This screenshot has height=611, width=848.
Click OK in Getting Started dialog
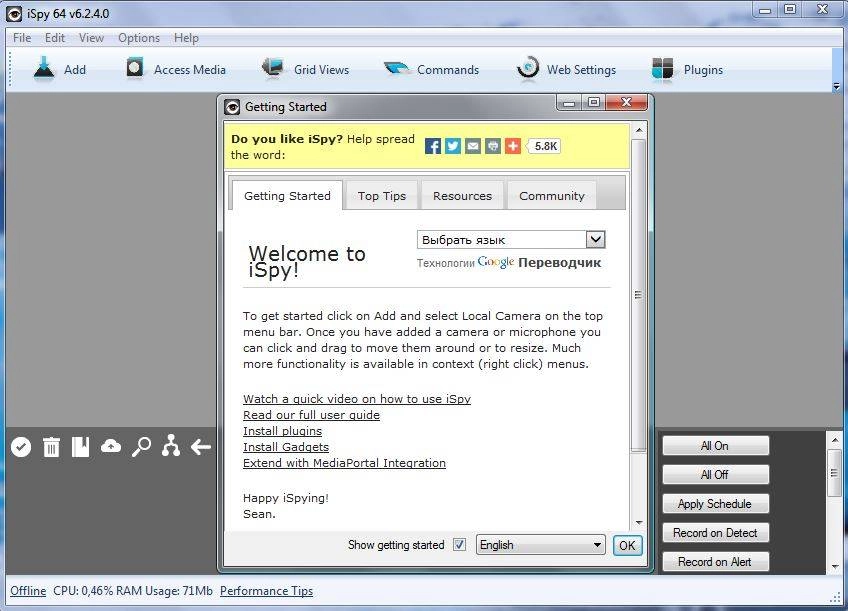tap(627, 545)
